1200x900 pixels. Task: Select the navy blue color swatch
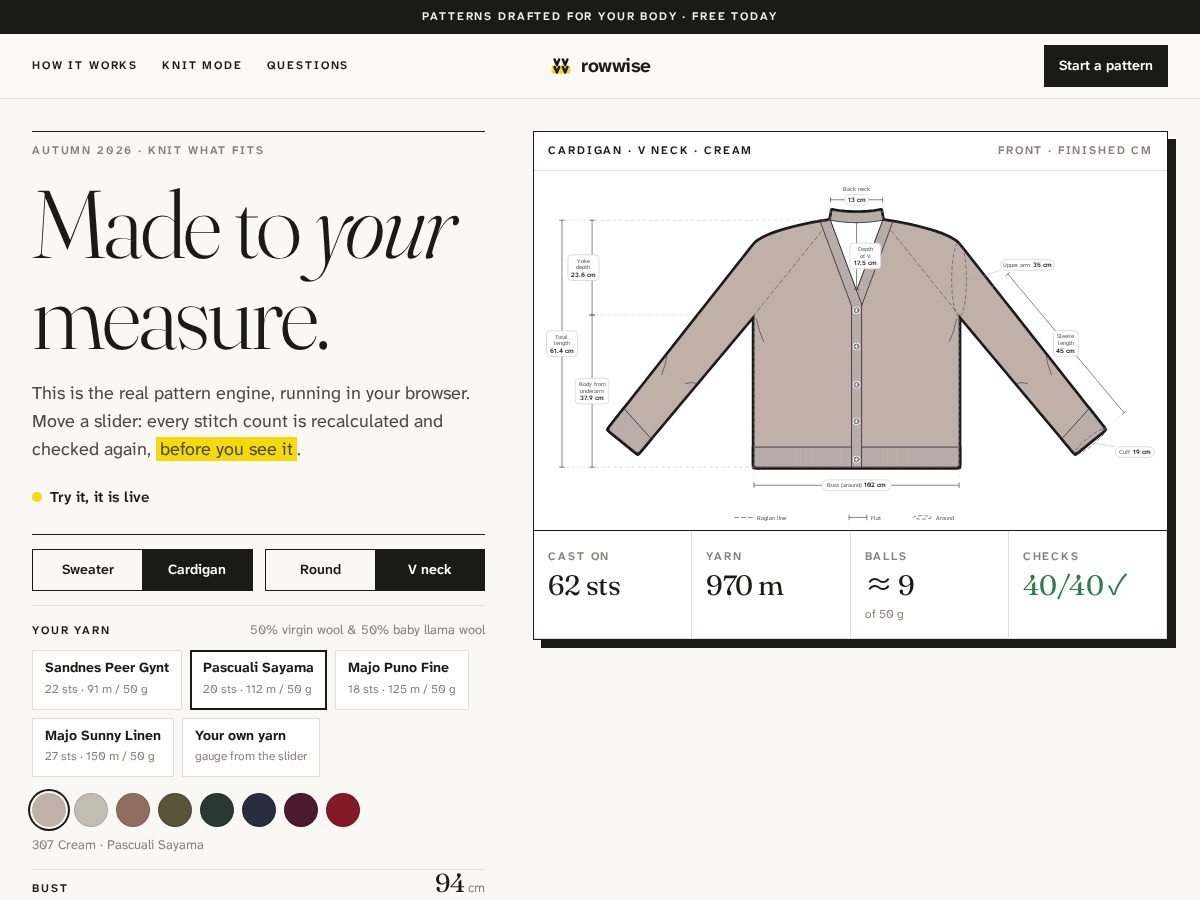[259, 810]
